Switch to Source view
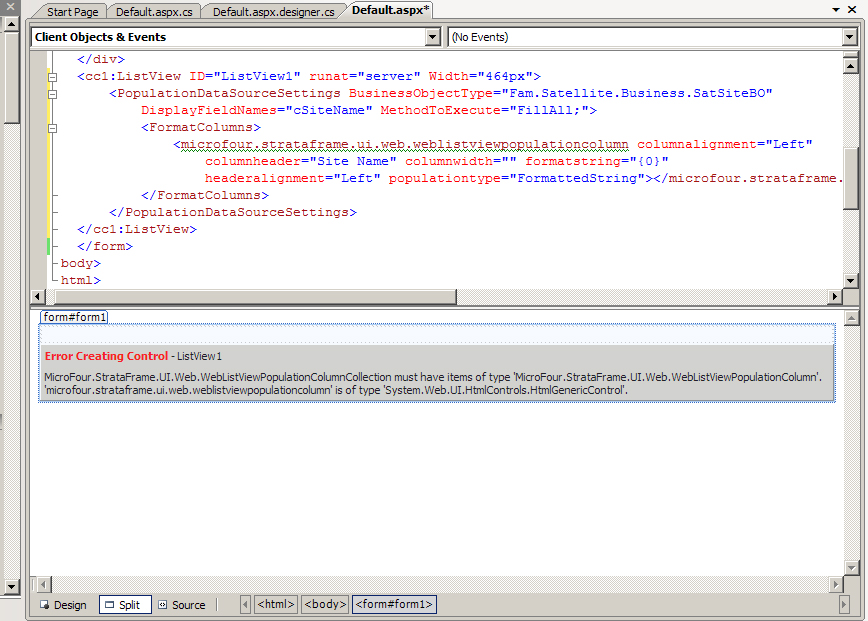 click(181, 605)
